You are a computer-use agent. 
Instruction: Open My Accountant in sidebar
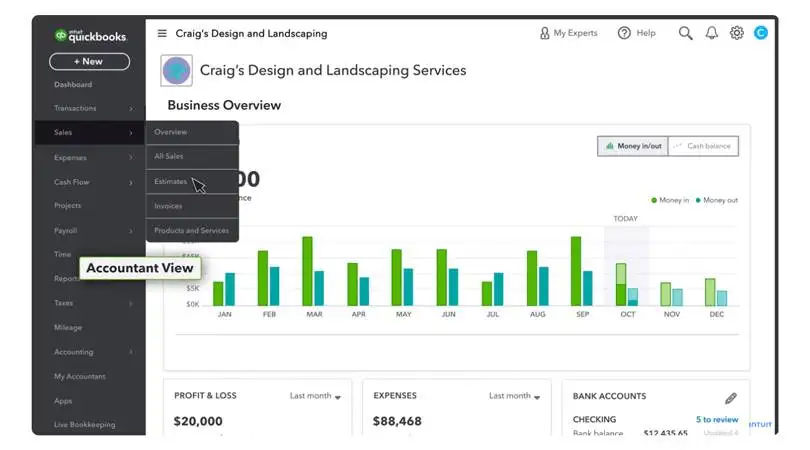tap(80, 377)
